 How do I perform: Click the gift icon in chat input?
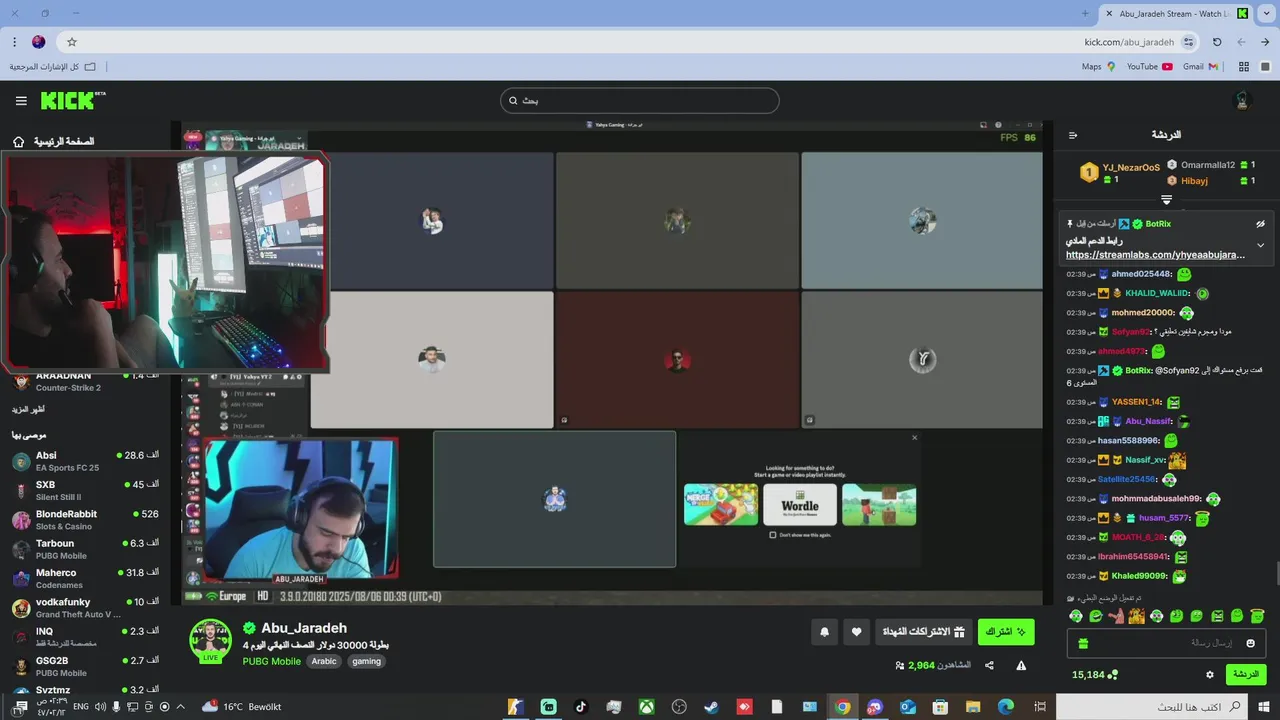(x=1082, y=644)
